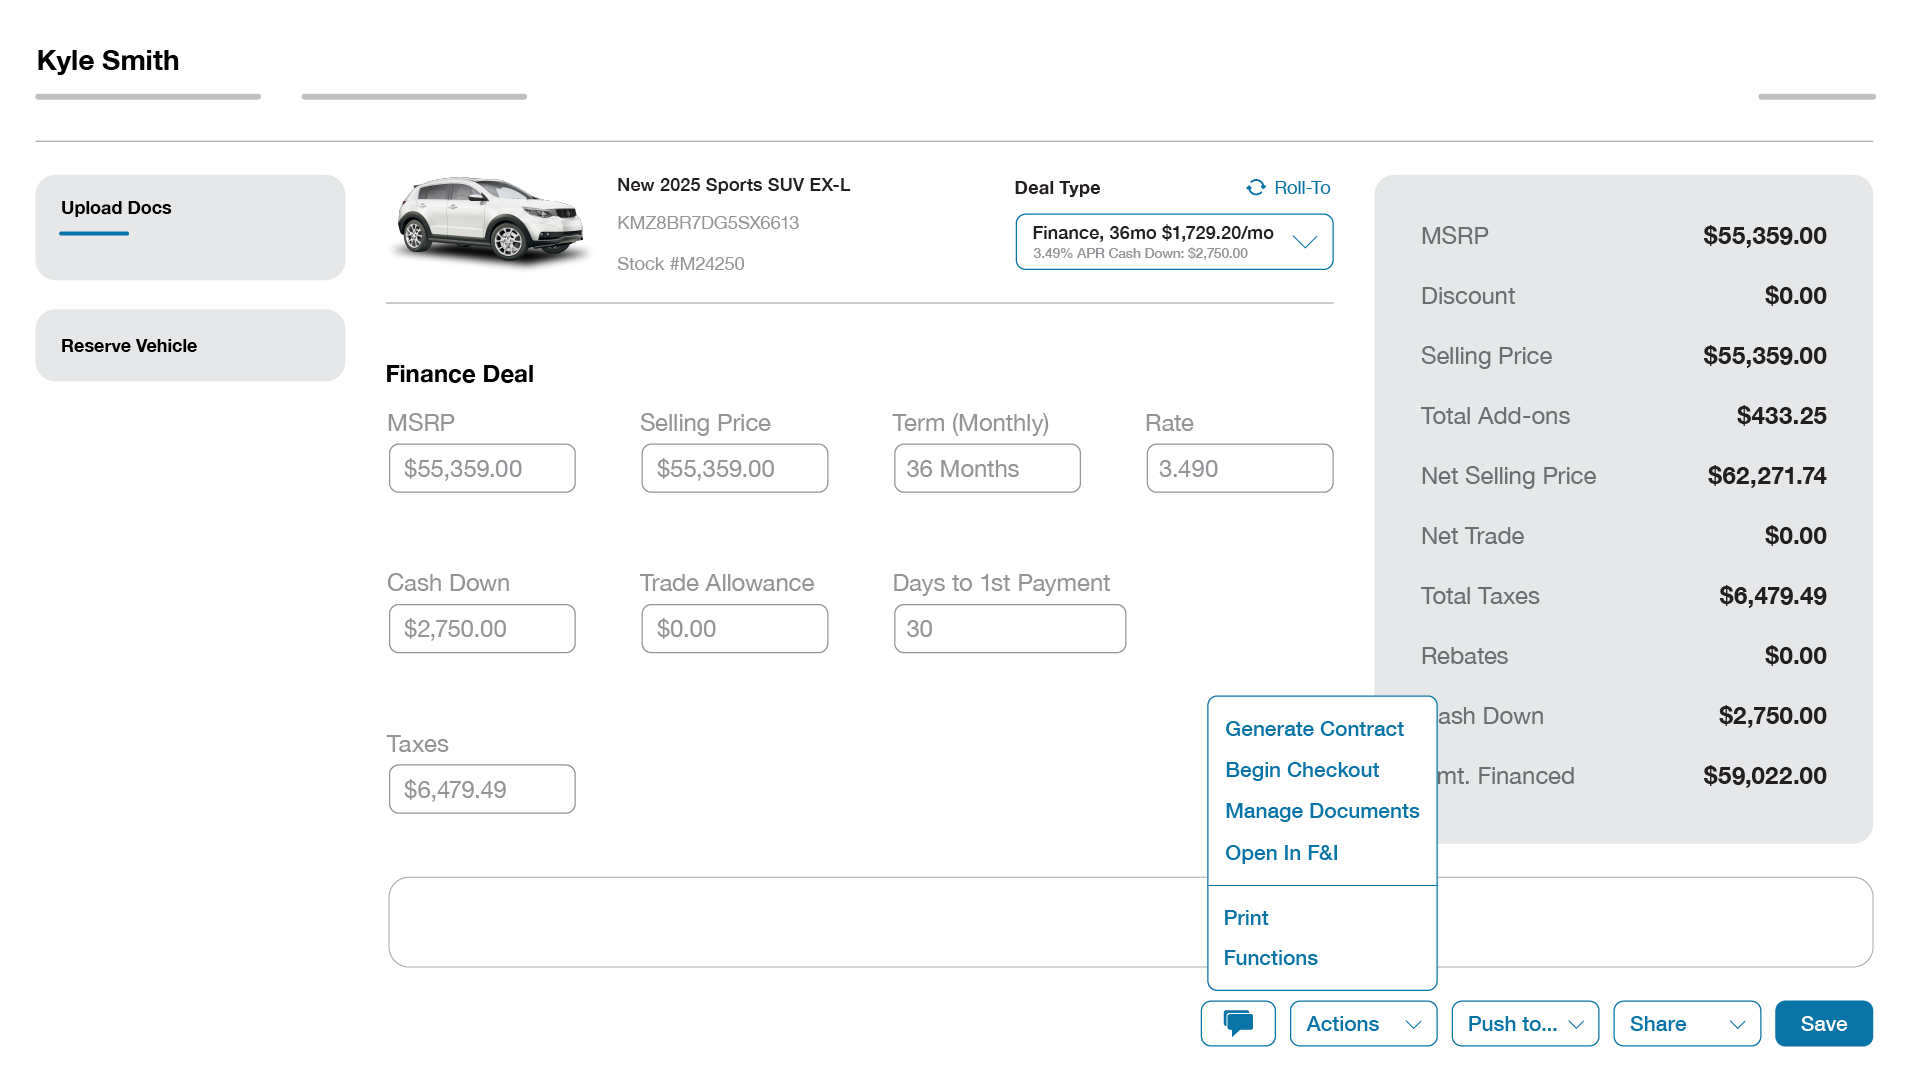Click the Cash Down amount field
The width and height of the screenshot is (1920, 1080).
481,628
